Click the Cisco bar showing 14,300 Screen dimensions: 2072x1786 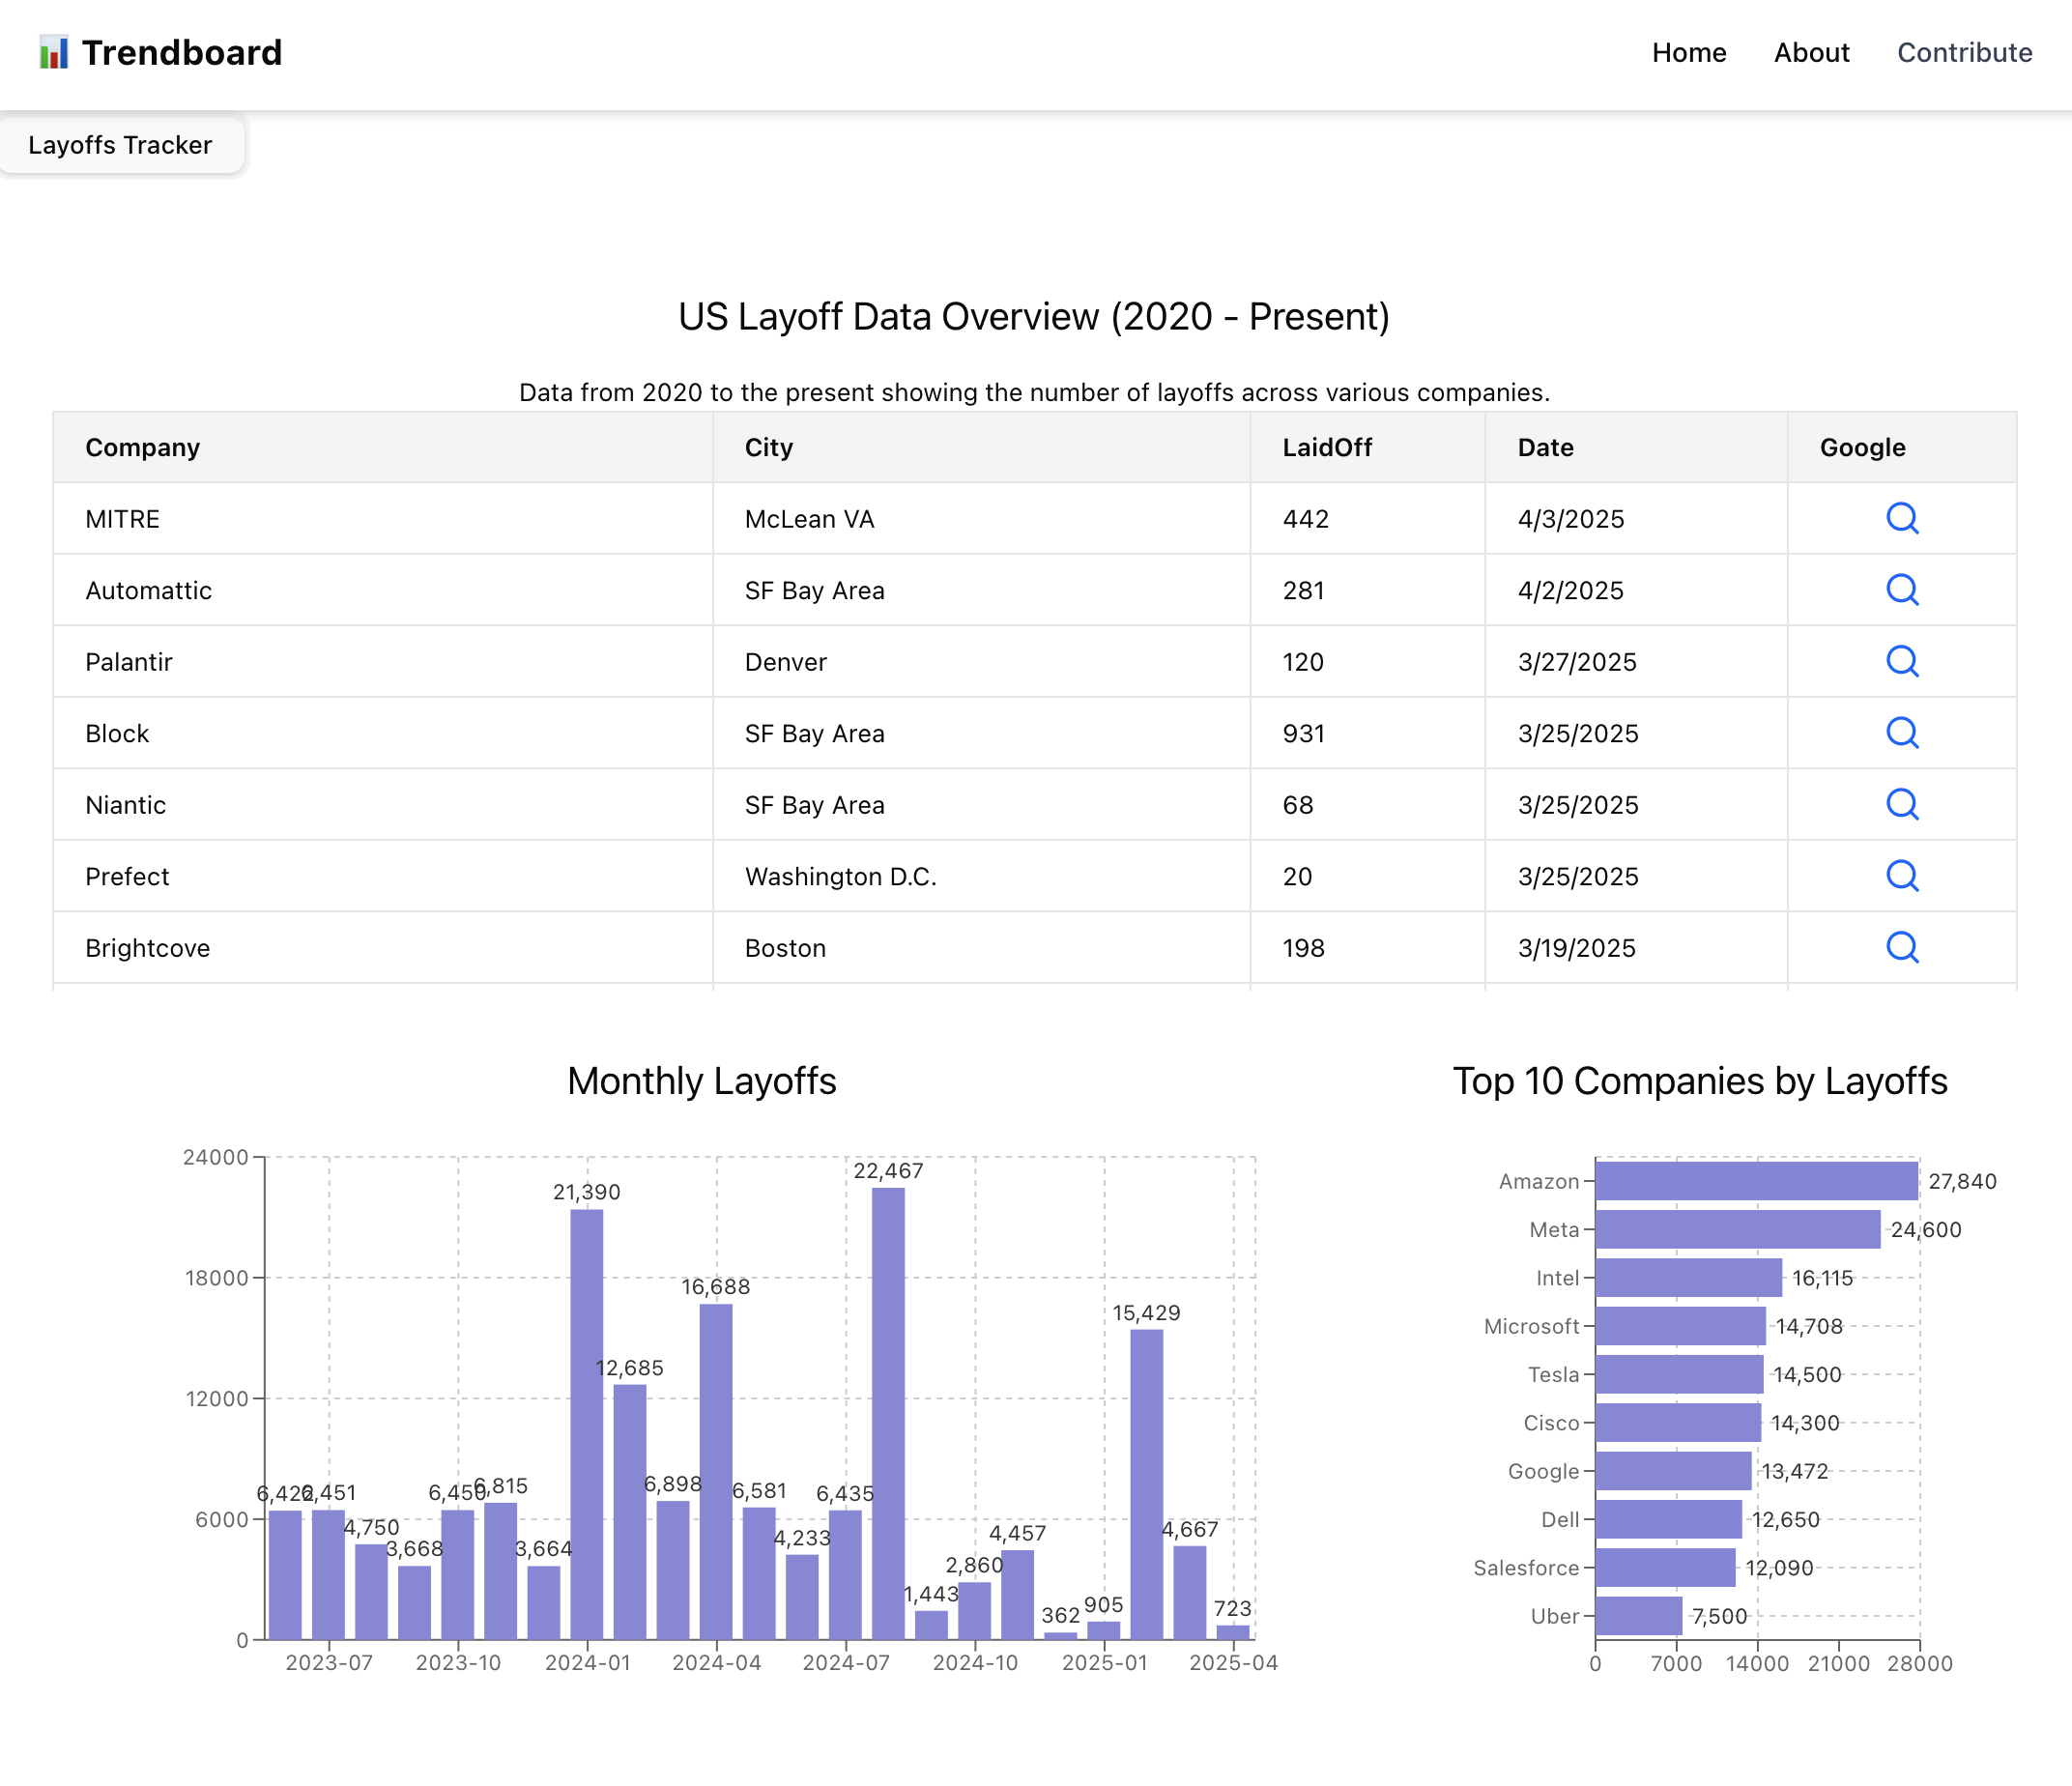pyautogui.click(x=1679, y=1423)
